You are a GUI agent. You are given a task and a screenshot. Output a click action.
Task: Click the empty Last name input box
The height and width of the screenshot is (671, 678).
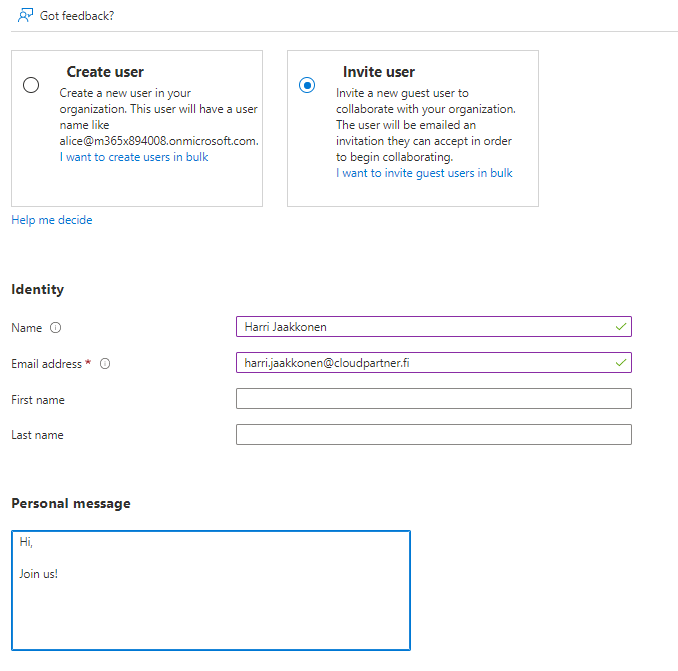(x=433, y=434)
